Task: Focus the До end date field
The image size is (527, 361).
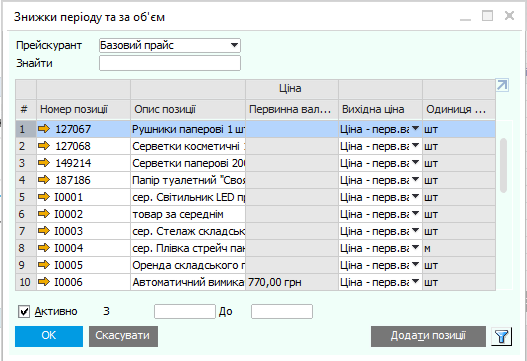Action: tap(282, 312)
